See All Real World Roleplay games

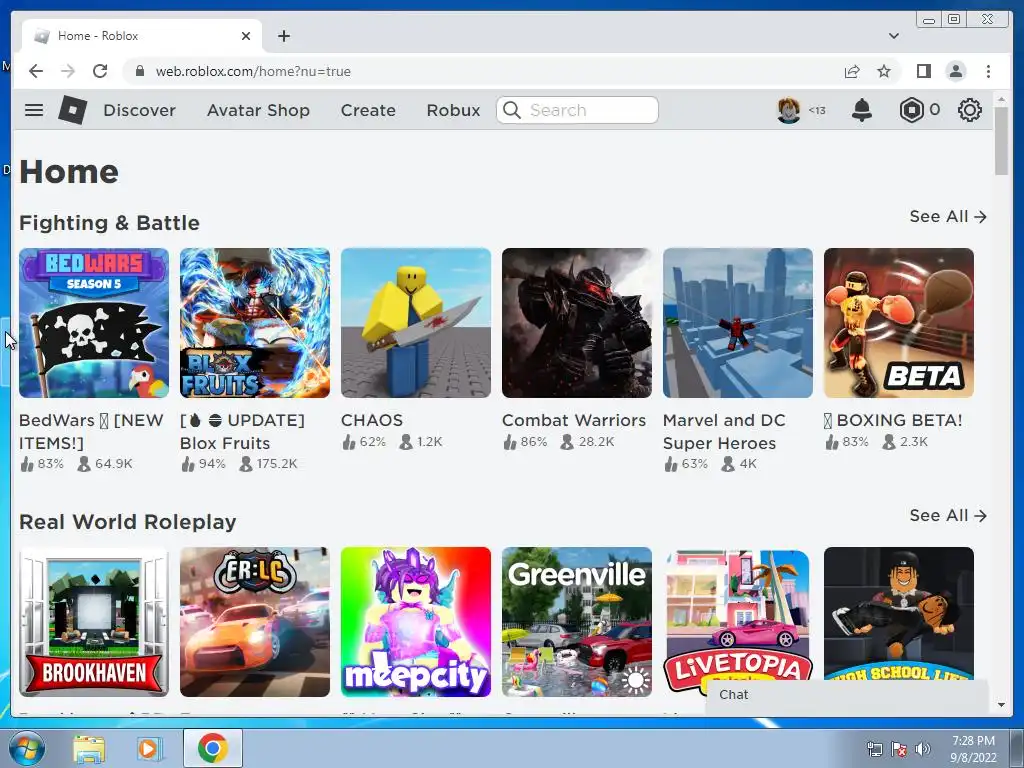click(x=948, y=515)
